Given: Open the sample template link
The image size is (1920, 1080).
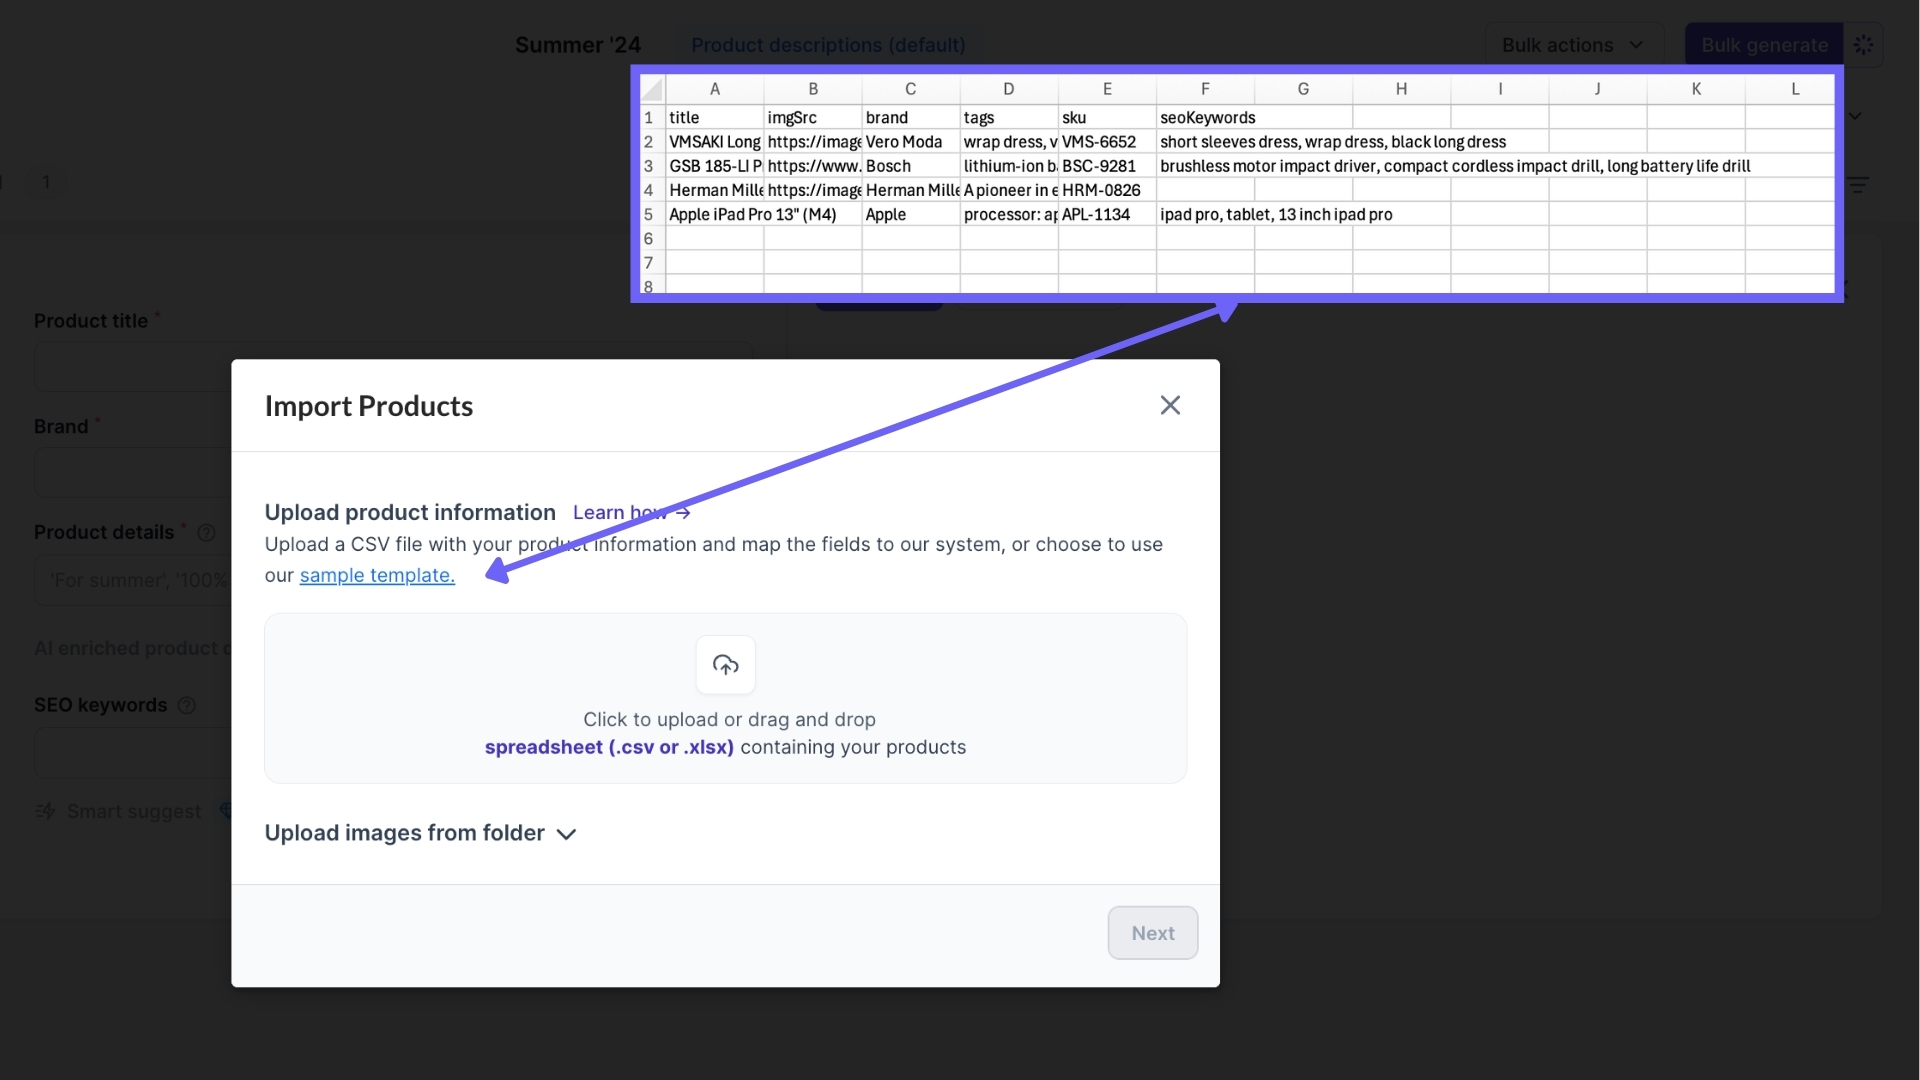Looking at the screenshot, I should point(377,575).
